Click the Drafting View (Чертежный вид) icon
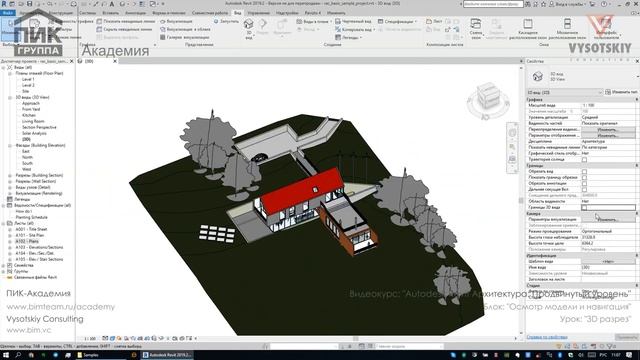The height and width of the screenshot is (360, 640). [338, 21]
